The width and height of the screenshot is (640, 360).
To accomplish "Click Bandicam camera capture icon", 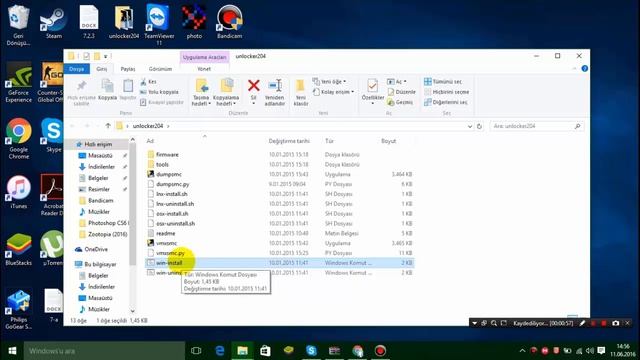I will click(616, 323).
